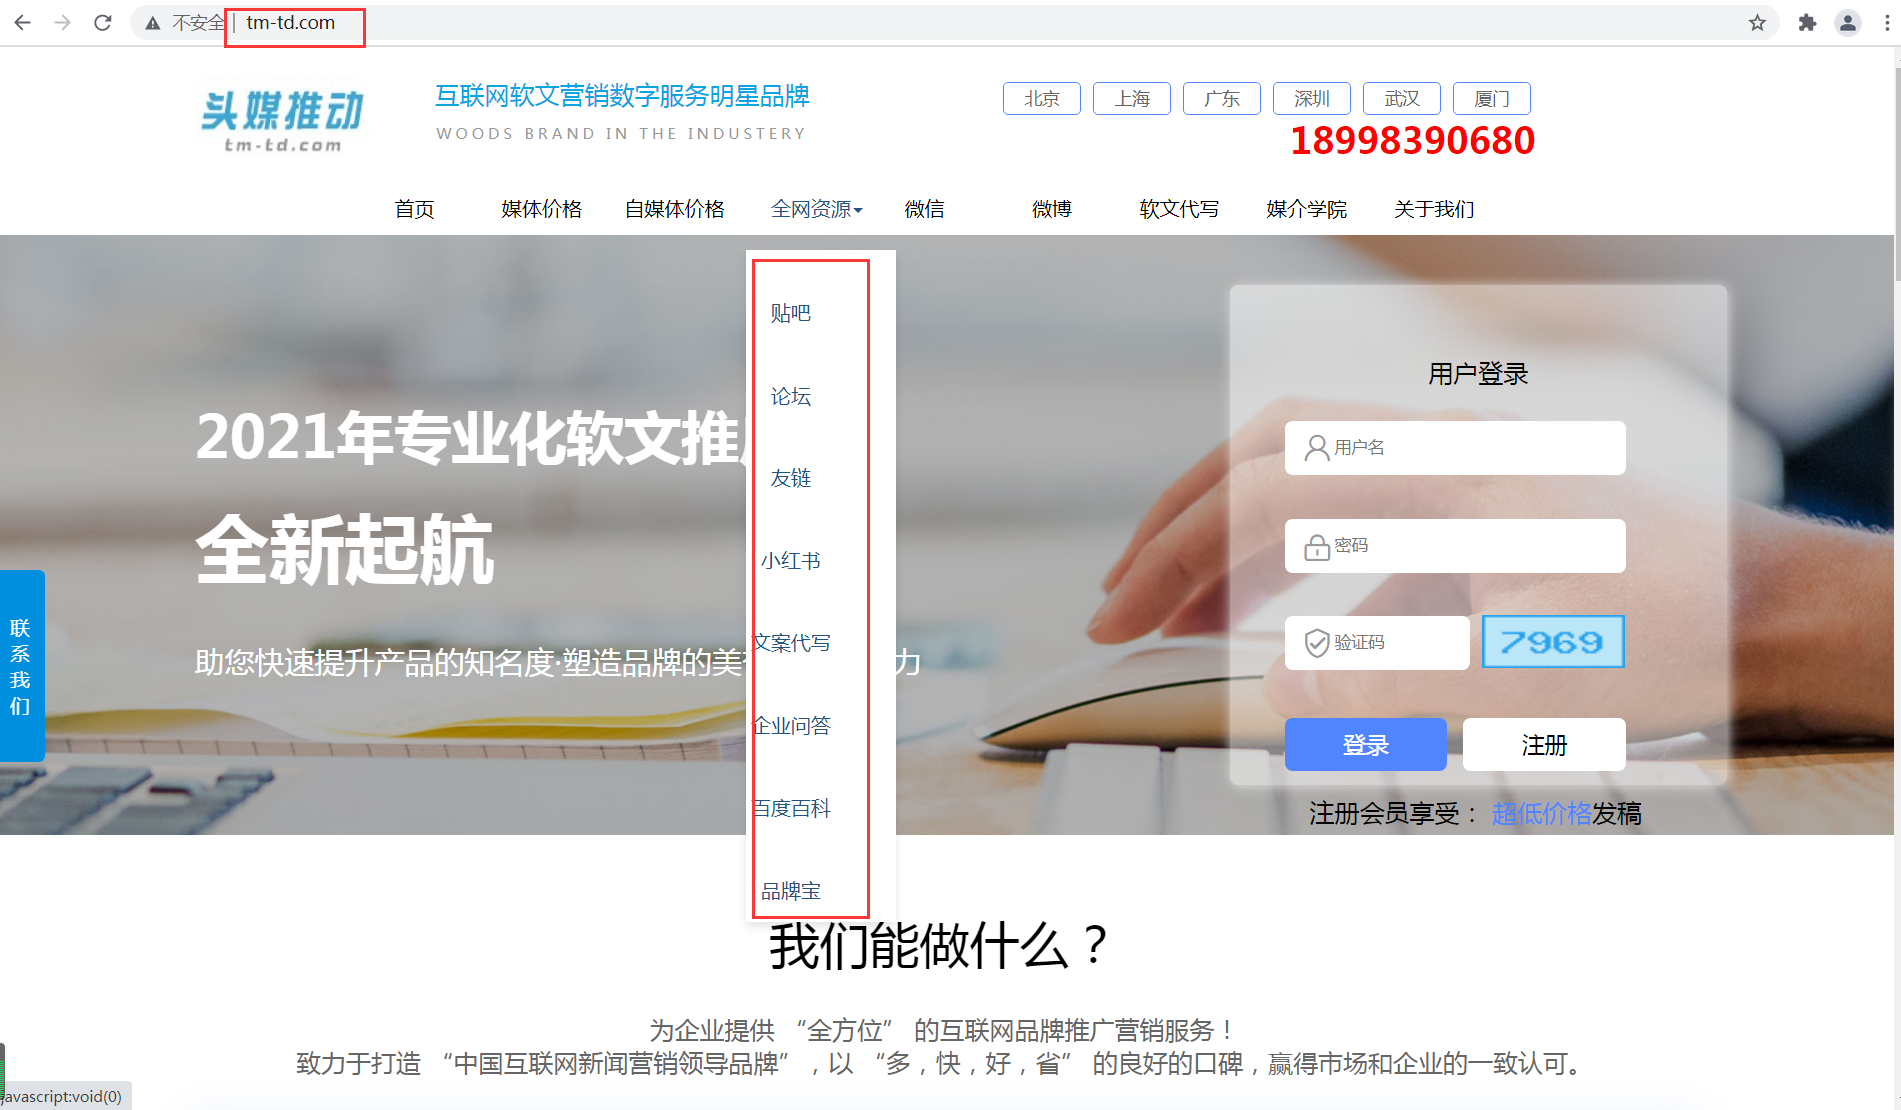1901x1110 pixels.
Task: Click the 不安全 warning icon in address bar
Action: pos(152,22)
